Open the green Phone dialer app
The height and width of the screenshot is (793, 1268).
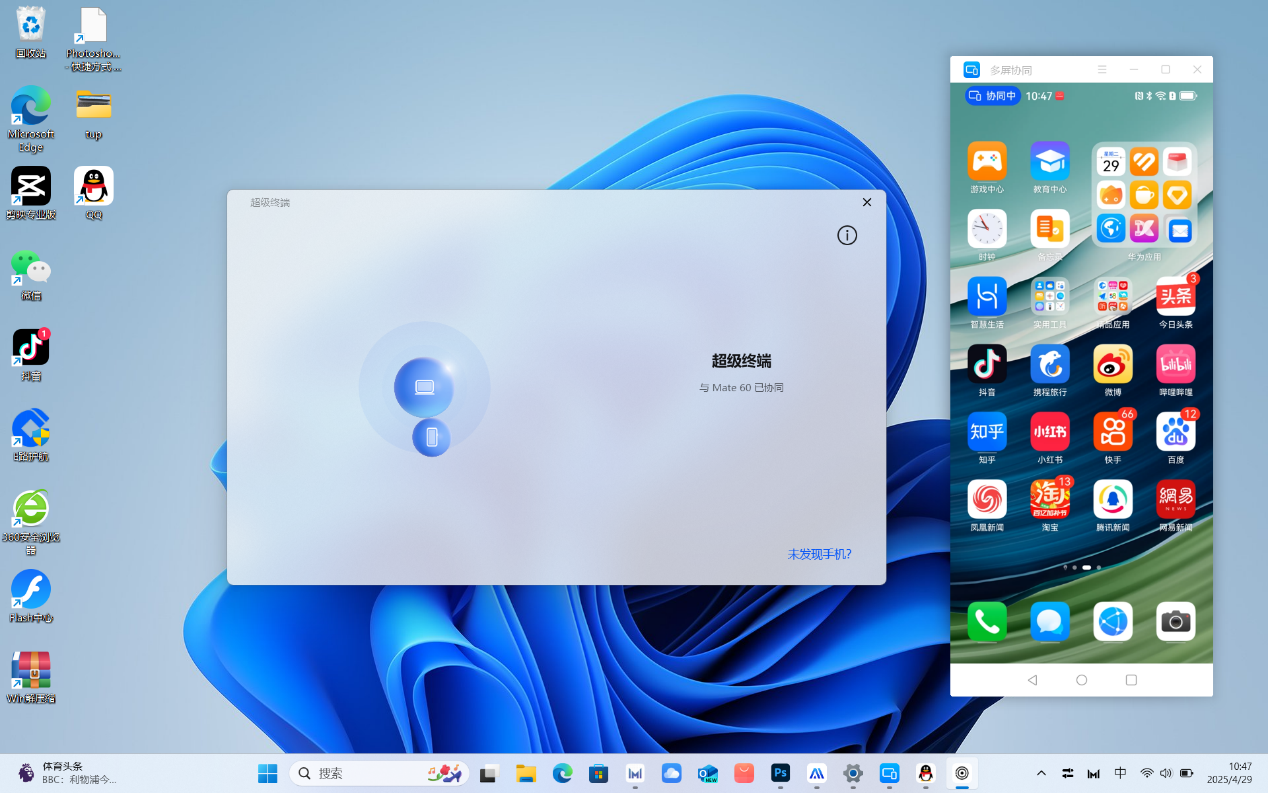click(x=987, y=621)
